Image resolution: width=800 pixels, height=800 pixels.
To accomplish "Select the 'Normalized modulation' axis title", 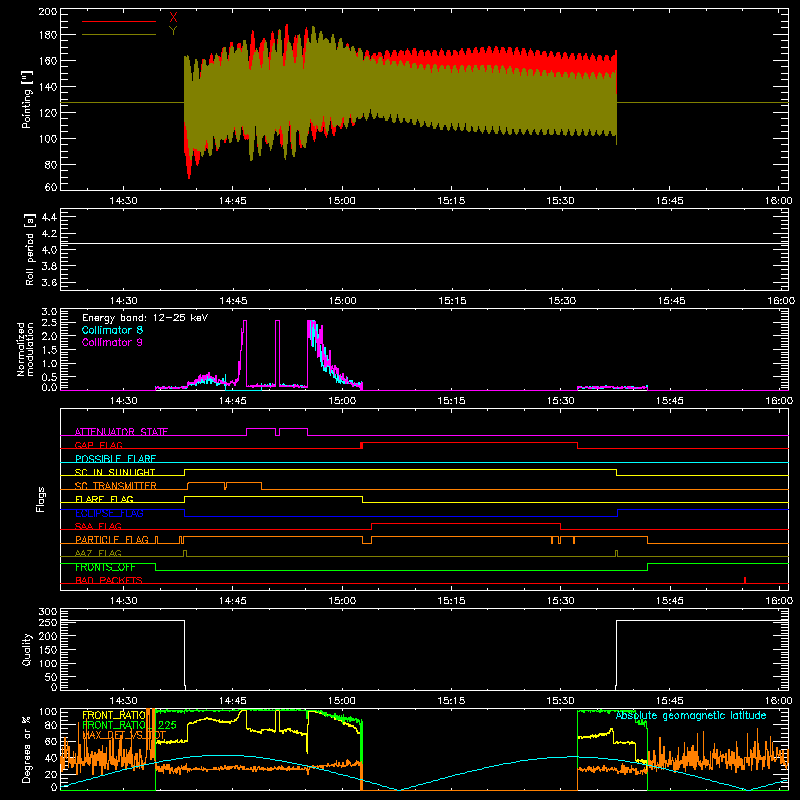I will [x=25, y=349].
